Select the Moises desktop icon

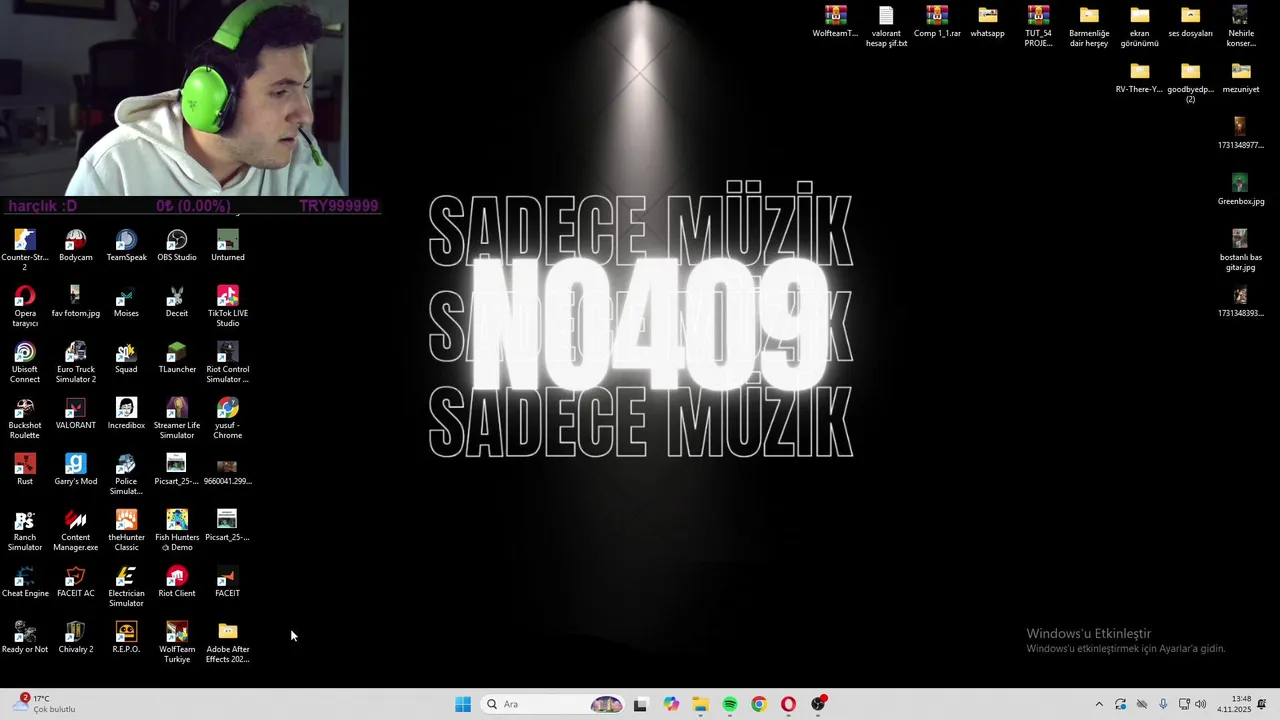pyautogui.click(x=126, y=302)
